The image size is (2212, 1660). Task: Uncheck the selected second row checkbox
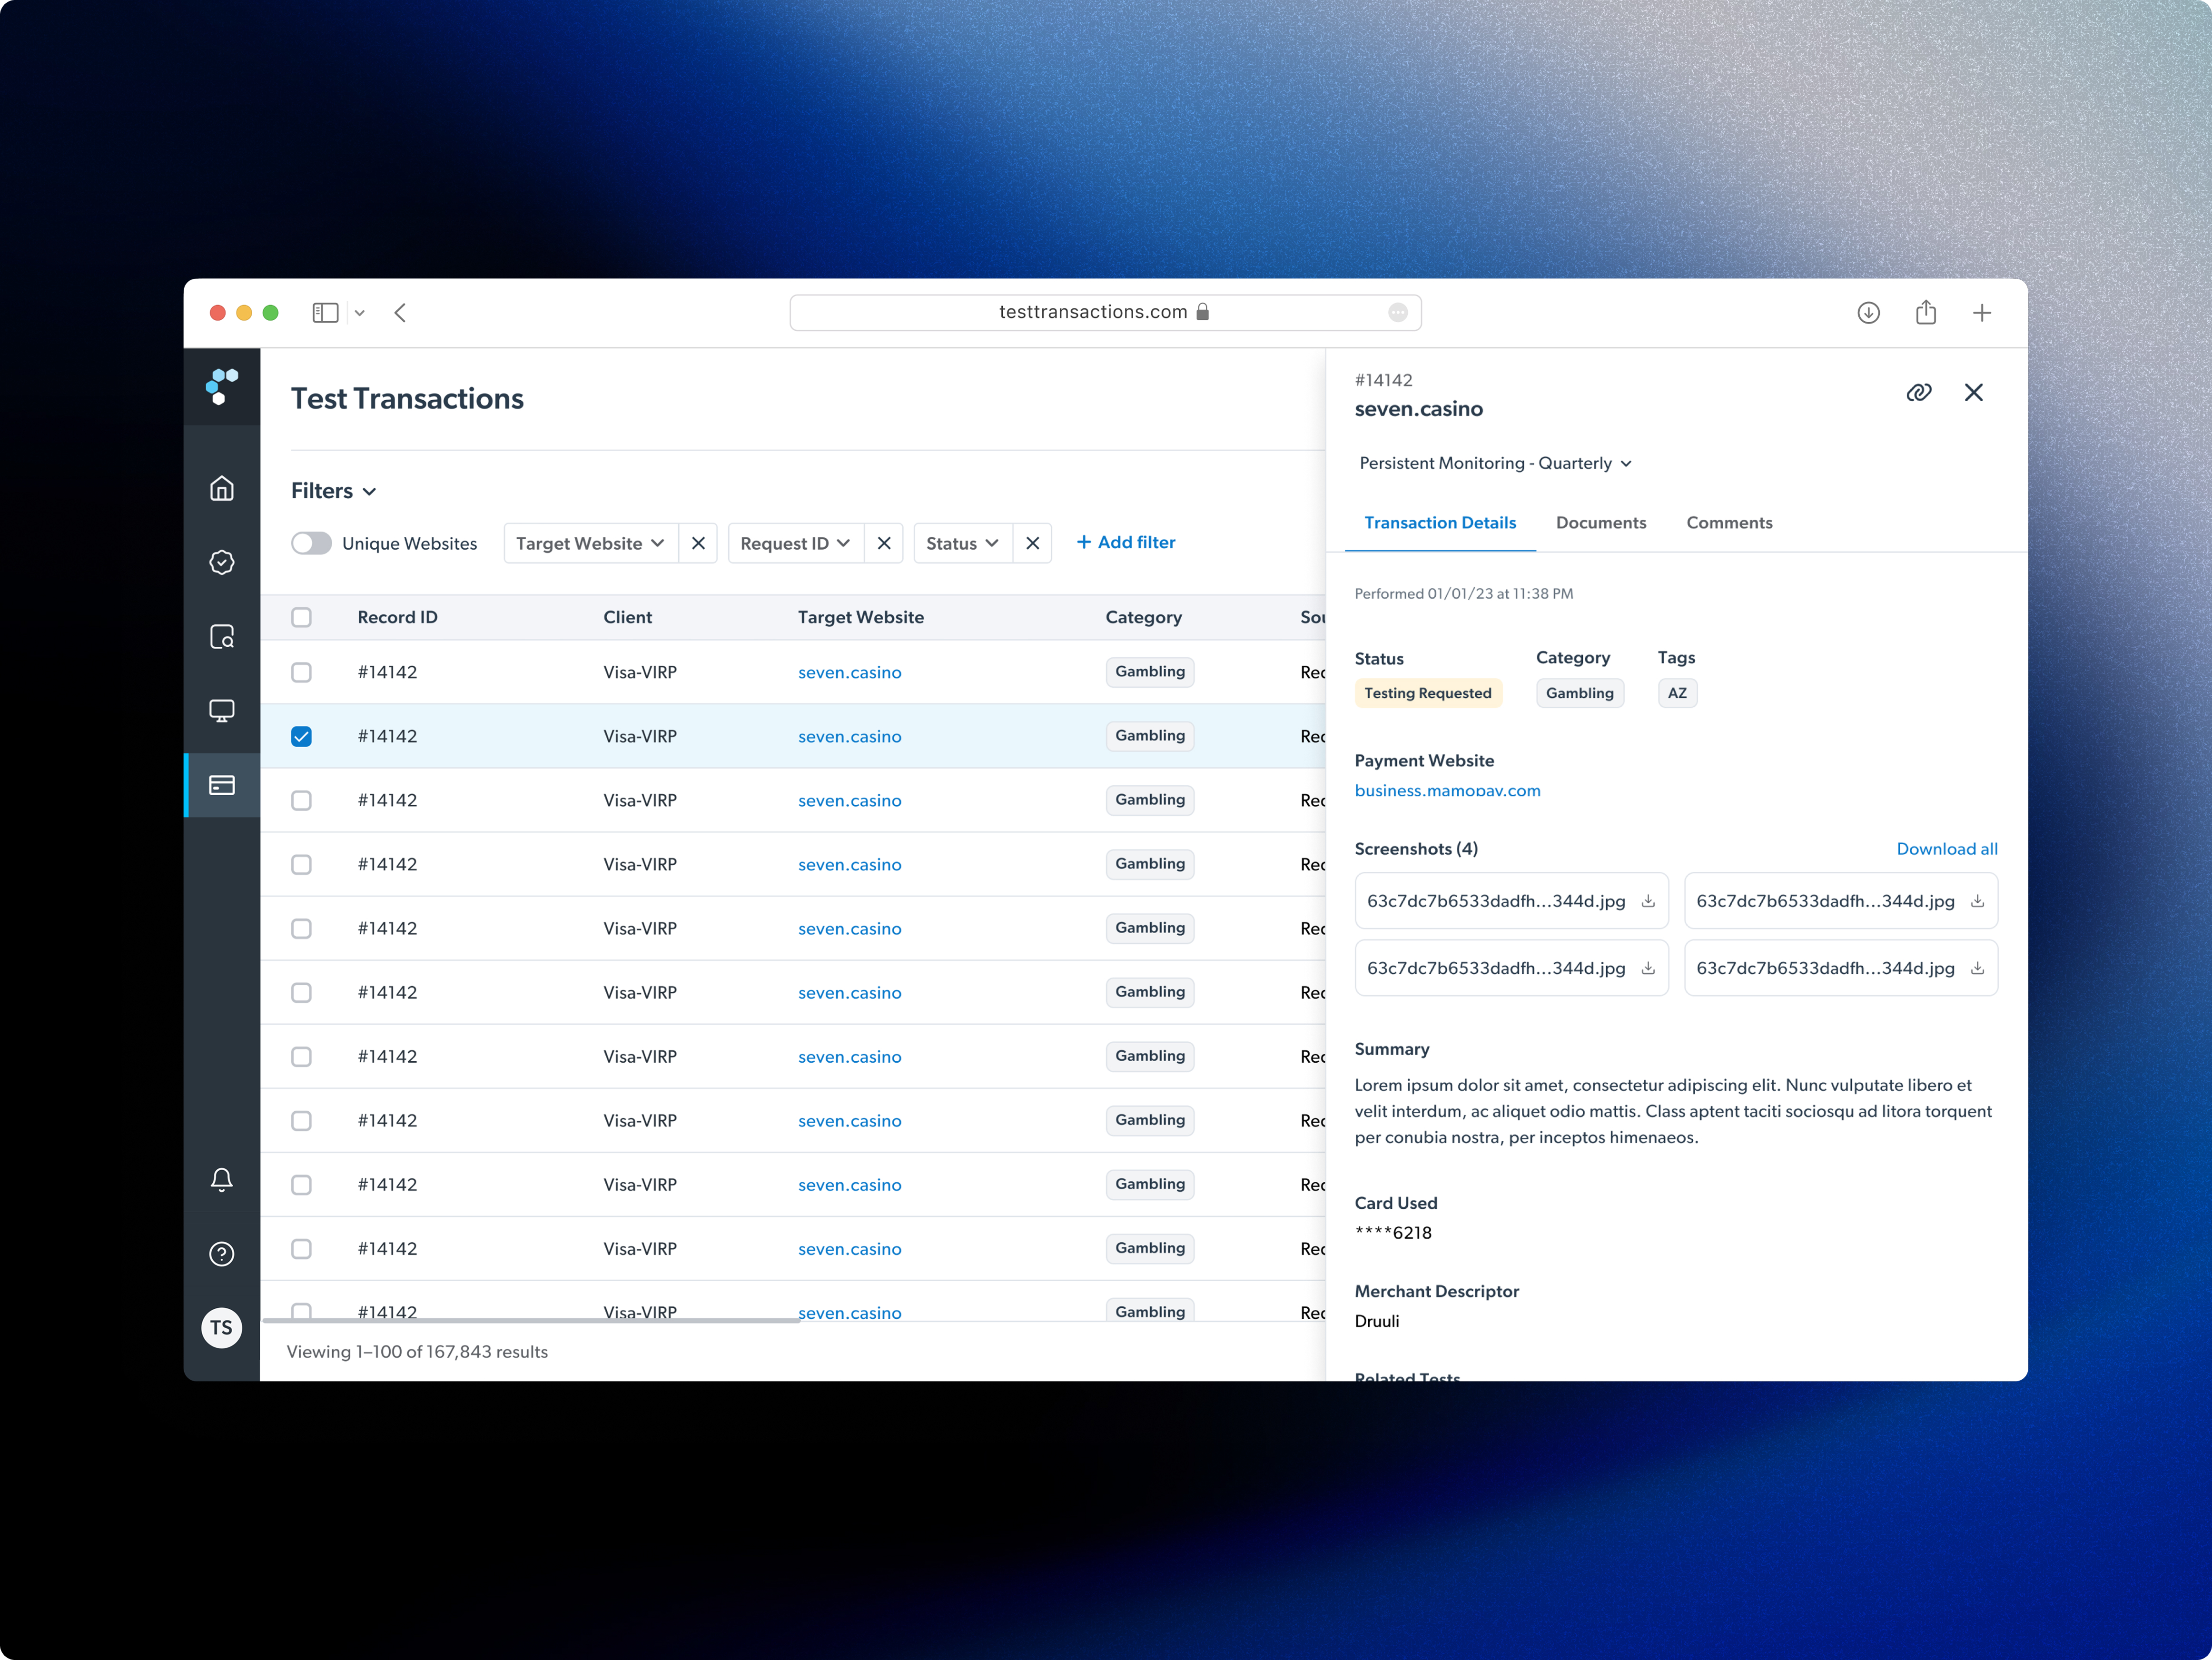coord(301,736)
